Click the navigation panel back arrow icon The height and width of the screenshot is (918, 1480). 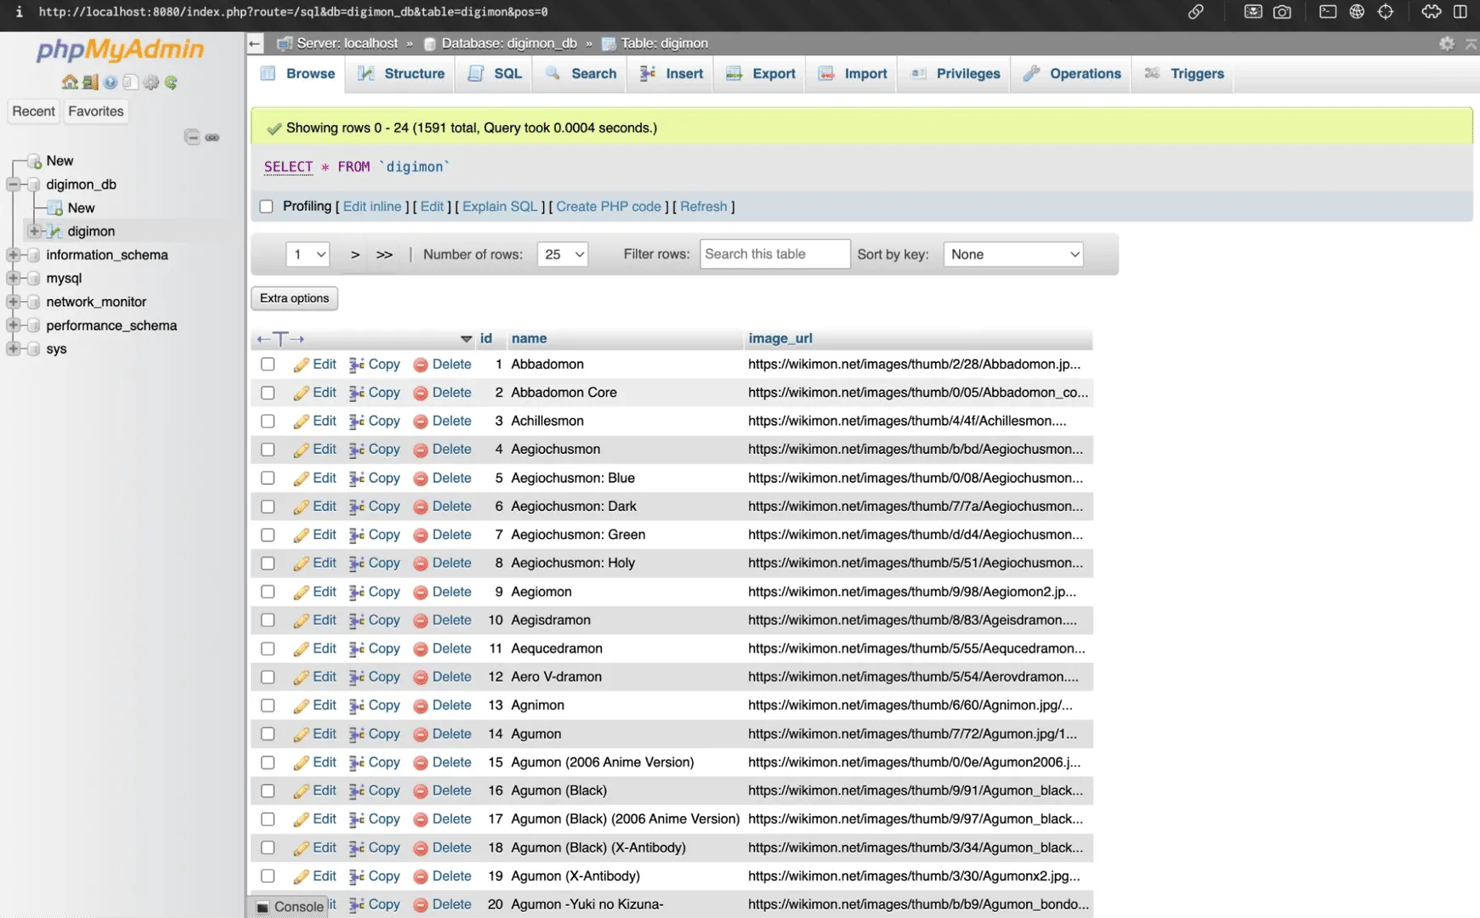pyautogui.click(x=255, y=43)
